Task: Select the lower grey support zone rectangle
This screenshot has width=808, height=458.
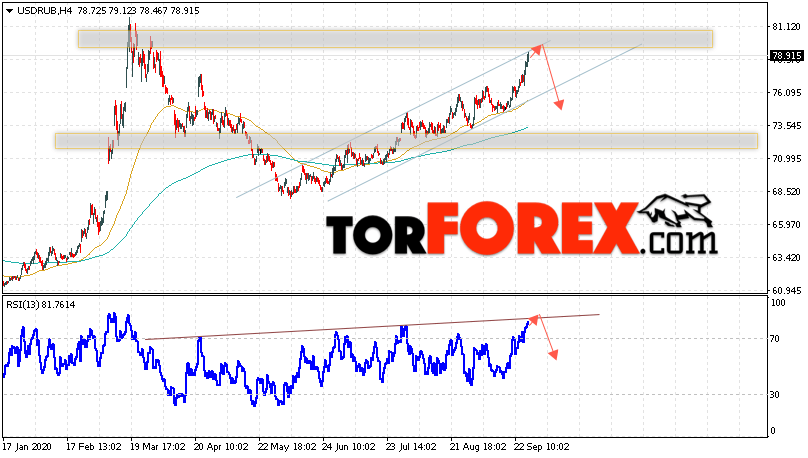Action: pyautogui.click(x=407, y=141)
